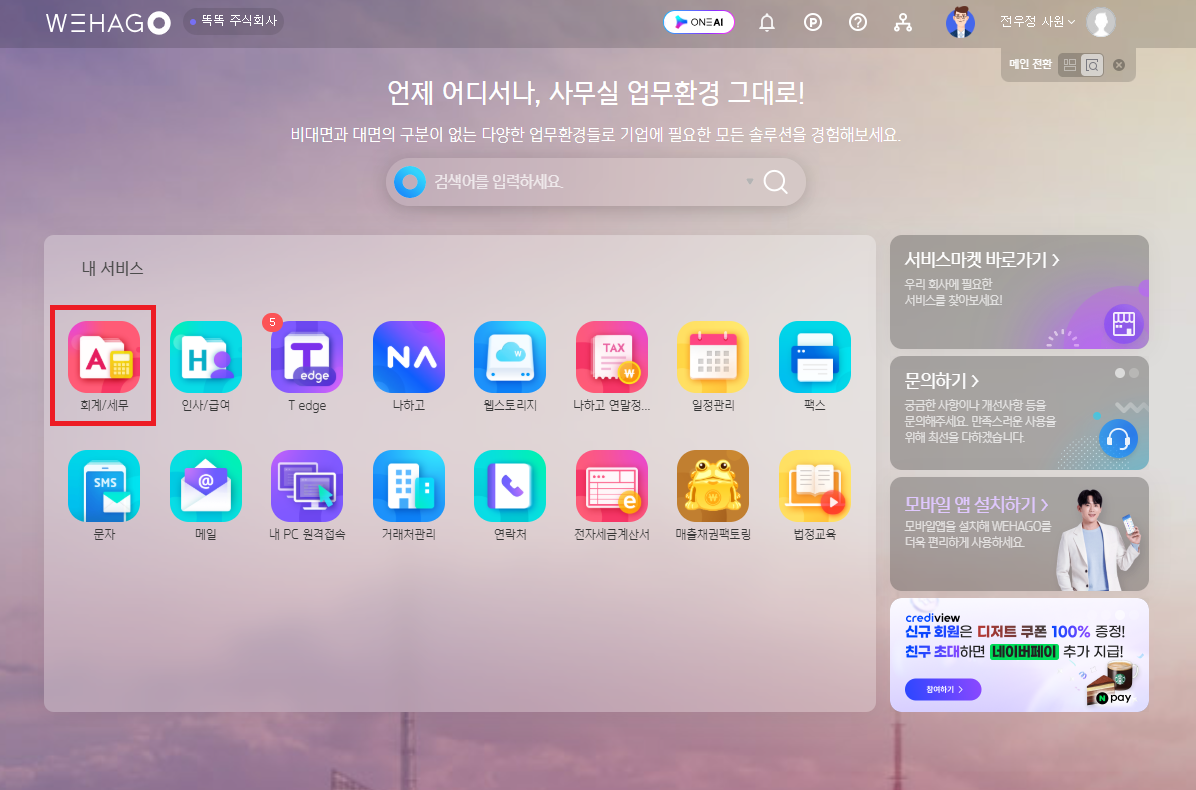The image size is (1196, 790).
Task: Launch the 팩스 fax service
Action: 814,357
